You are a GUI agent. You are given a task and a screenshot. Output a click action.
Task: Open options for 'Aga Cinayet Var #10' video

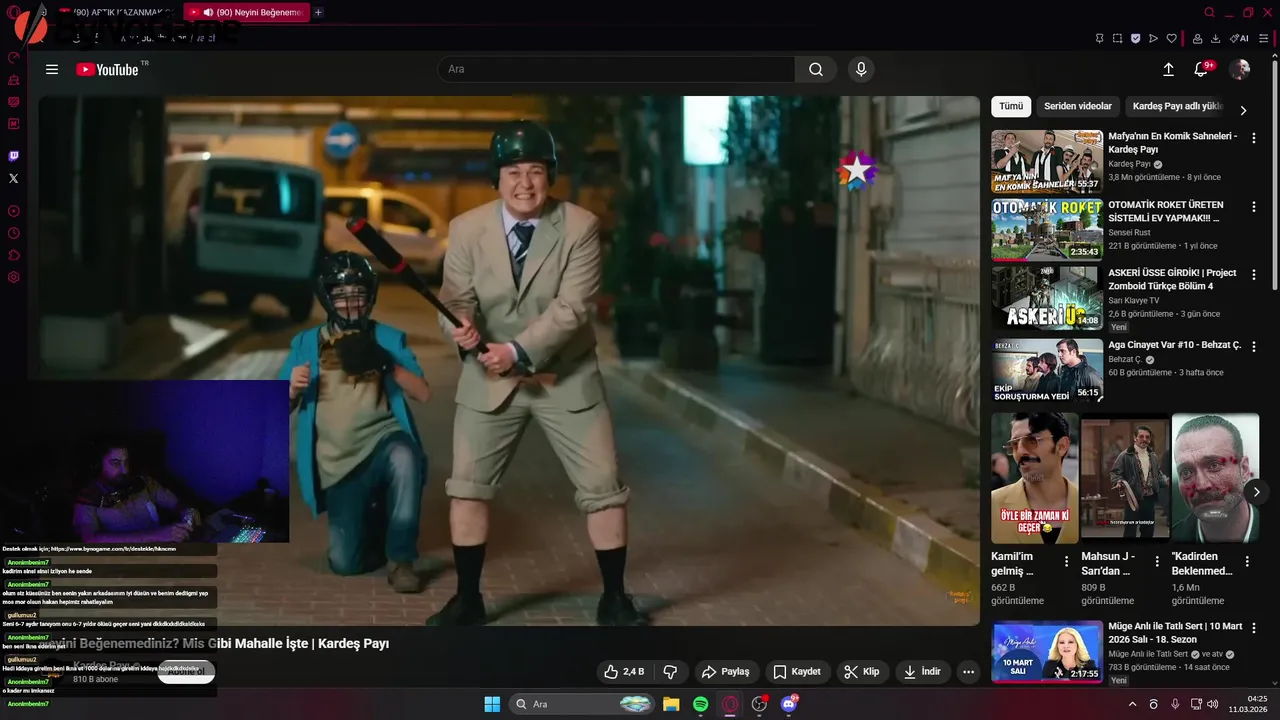point(1254,346)
